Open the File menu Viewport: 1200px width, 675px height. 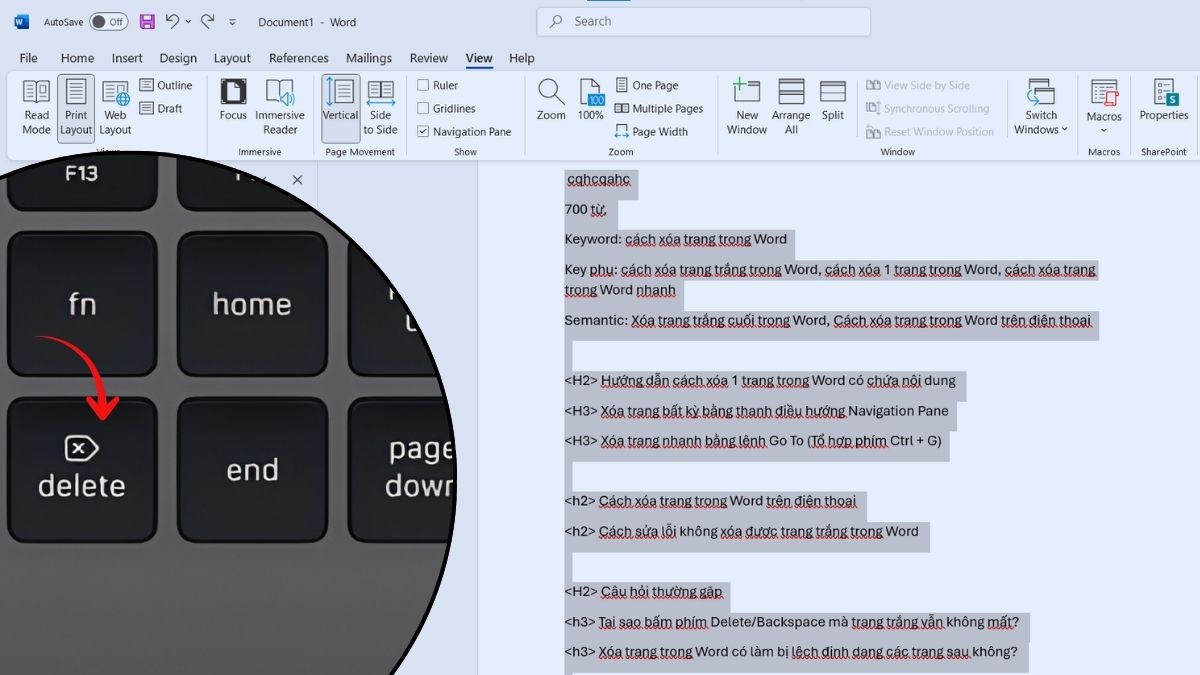point(29,58)
